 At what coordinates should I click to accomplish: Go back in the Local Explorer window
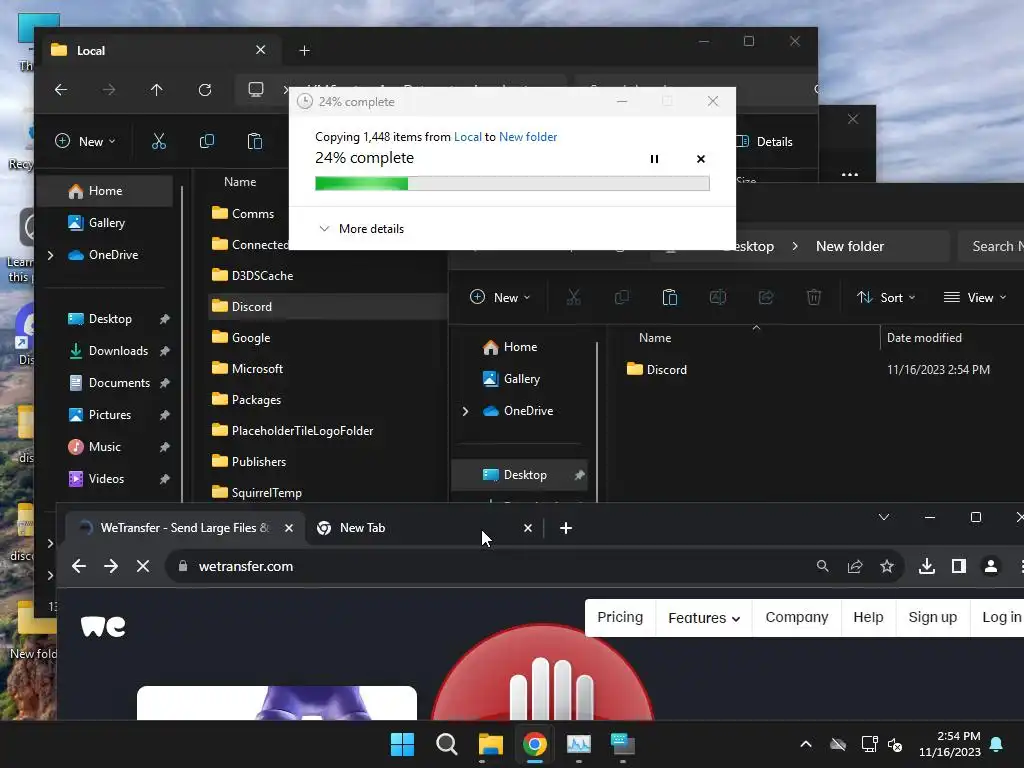tap(61, 89)
